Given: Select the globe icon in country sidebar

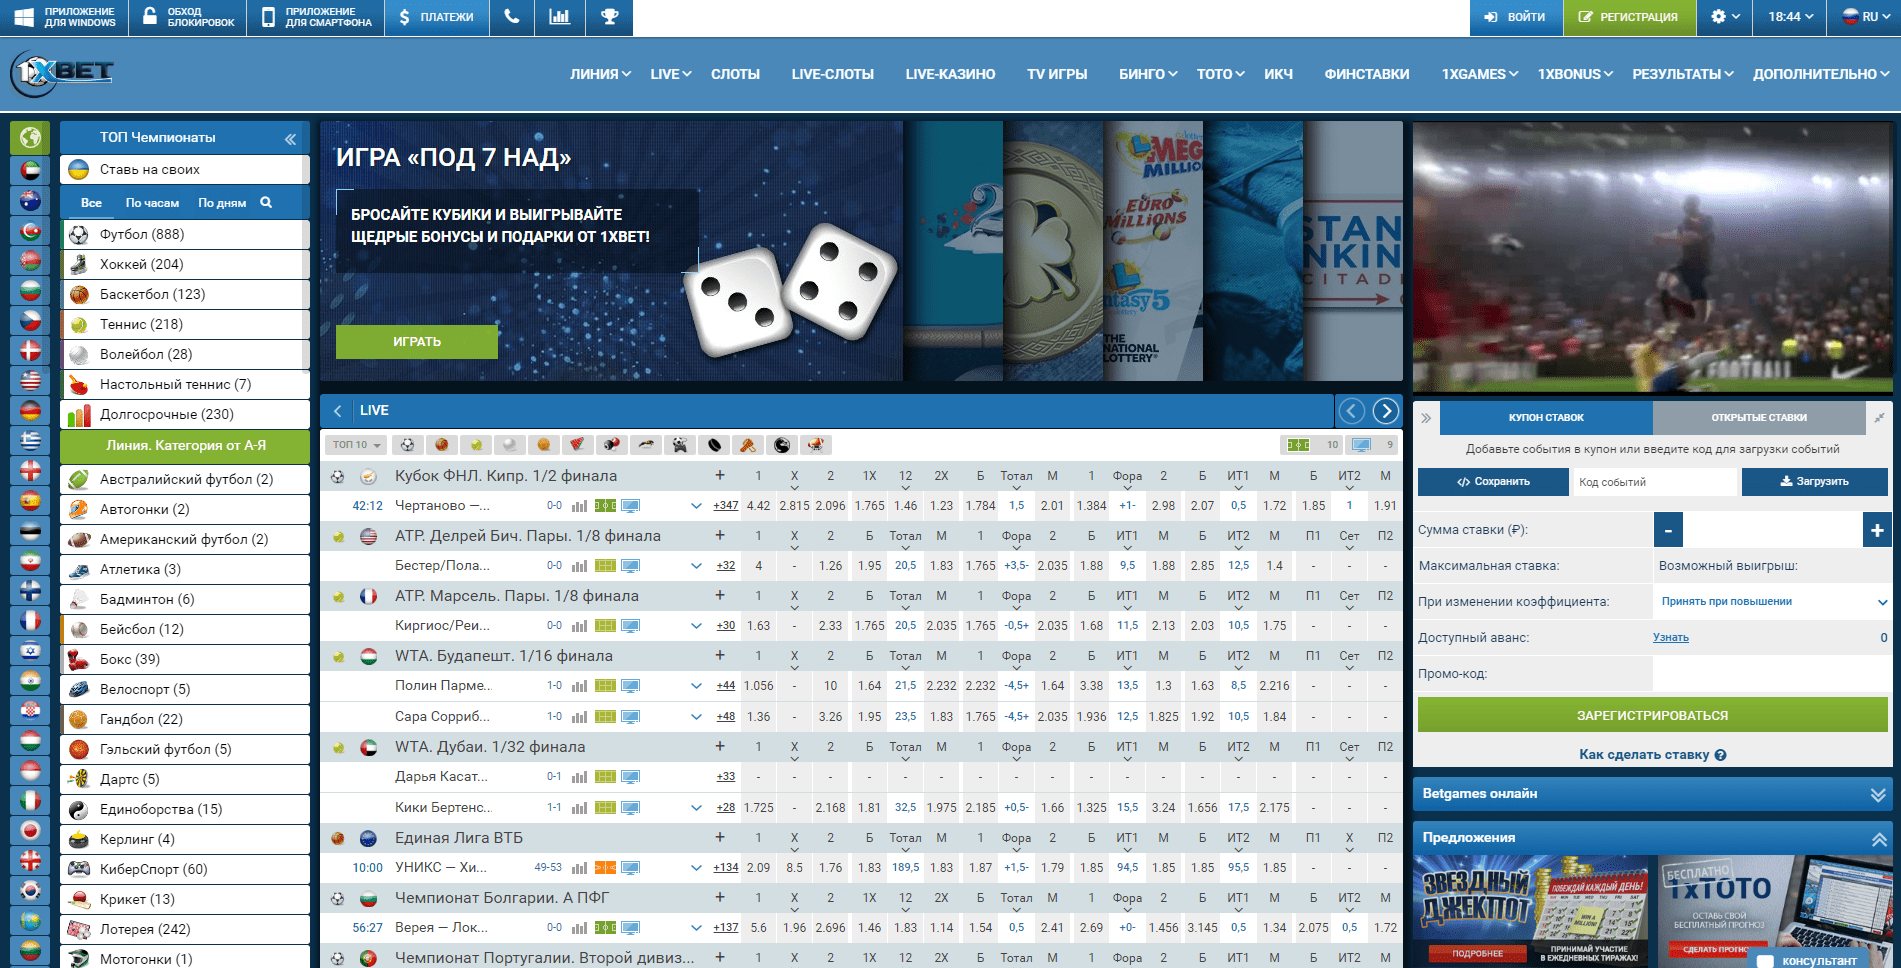Looking at the screenshot, I should (30, 137).
